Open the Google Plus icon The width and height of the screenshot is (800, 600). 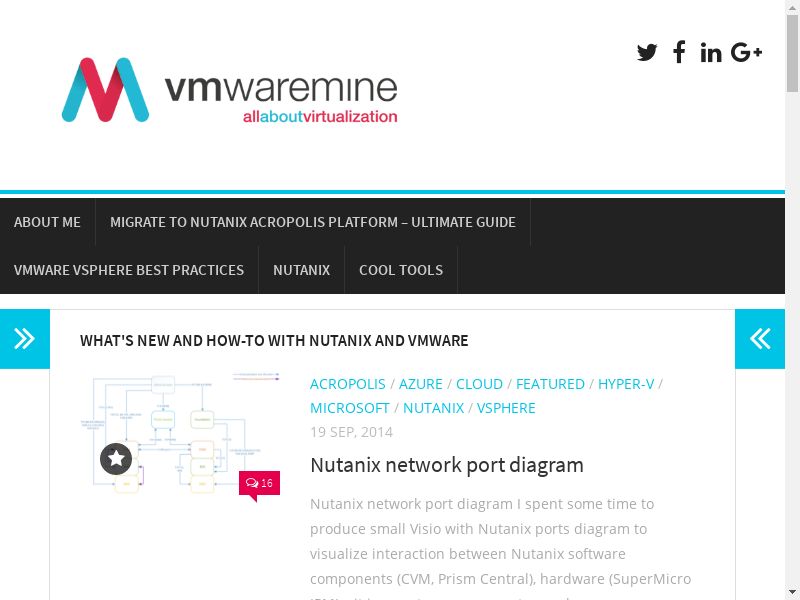pos(746,52)
